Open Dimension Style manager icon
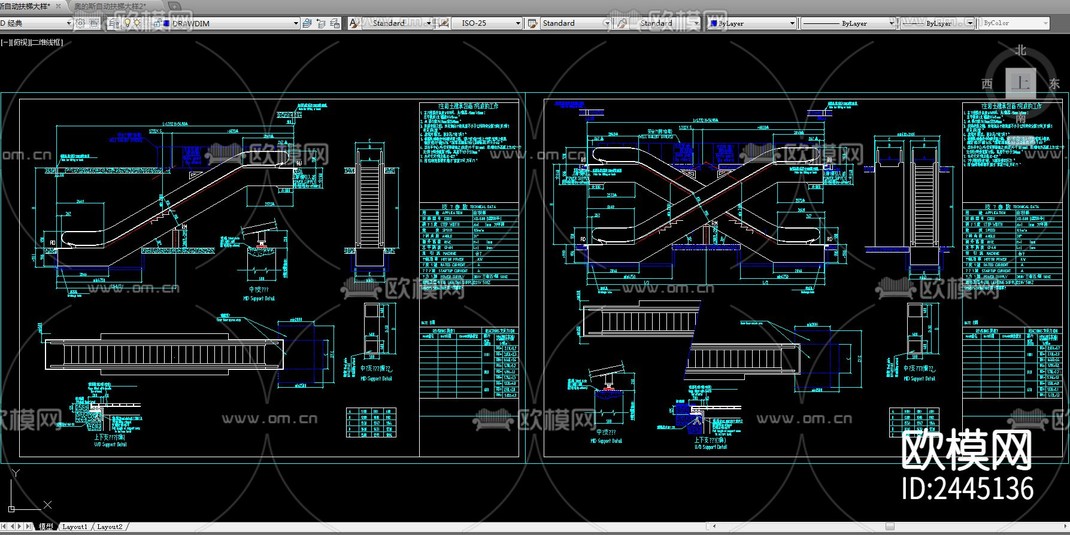 tap(443, 23)
